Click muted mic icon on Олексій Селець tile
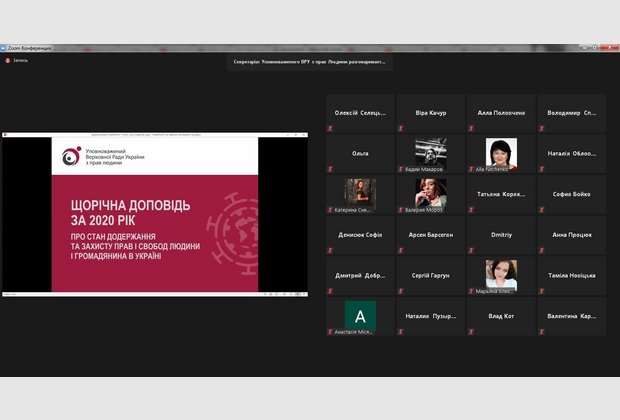620x420 pixels. 331,128
